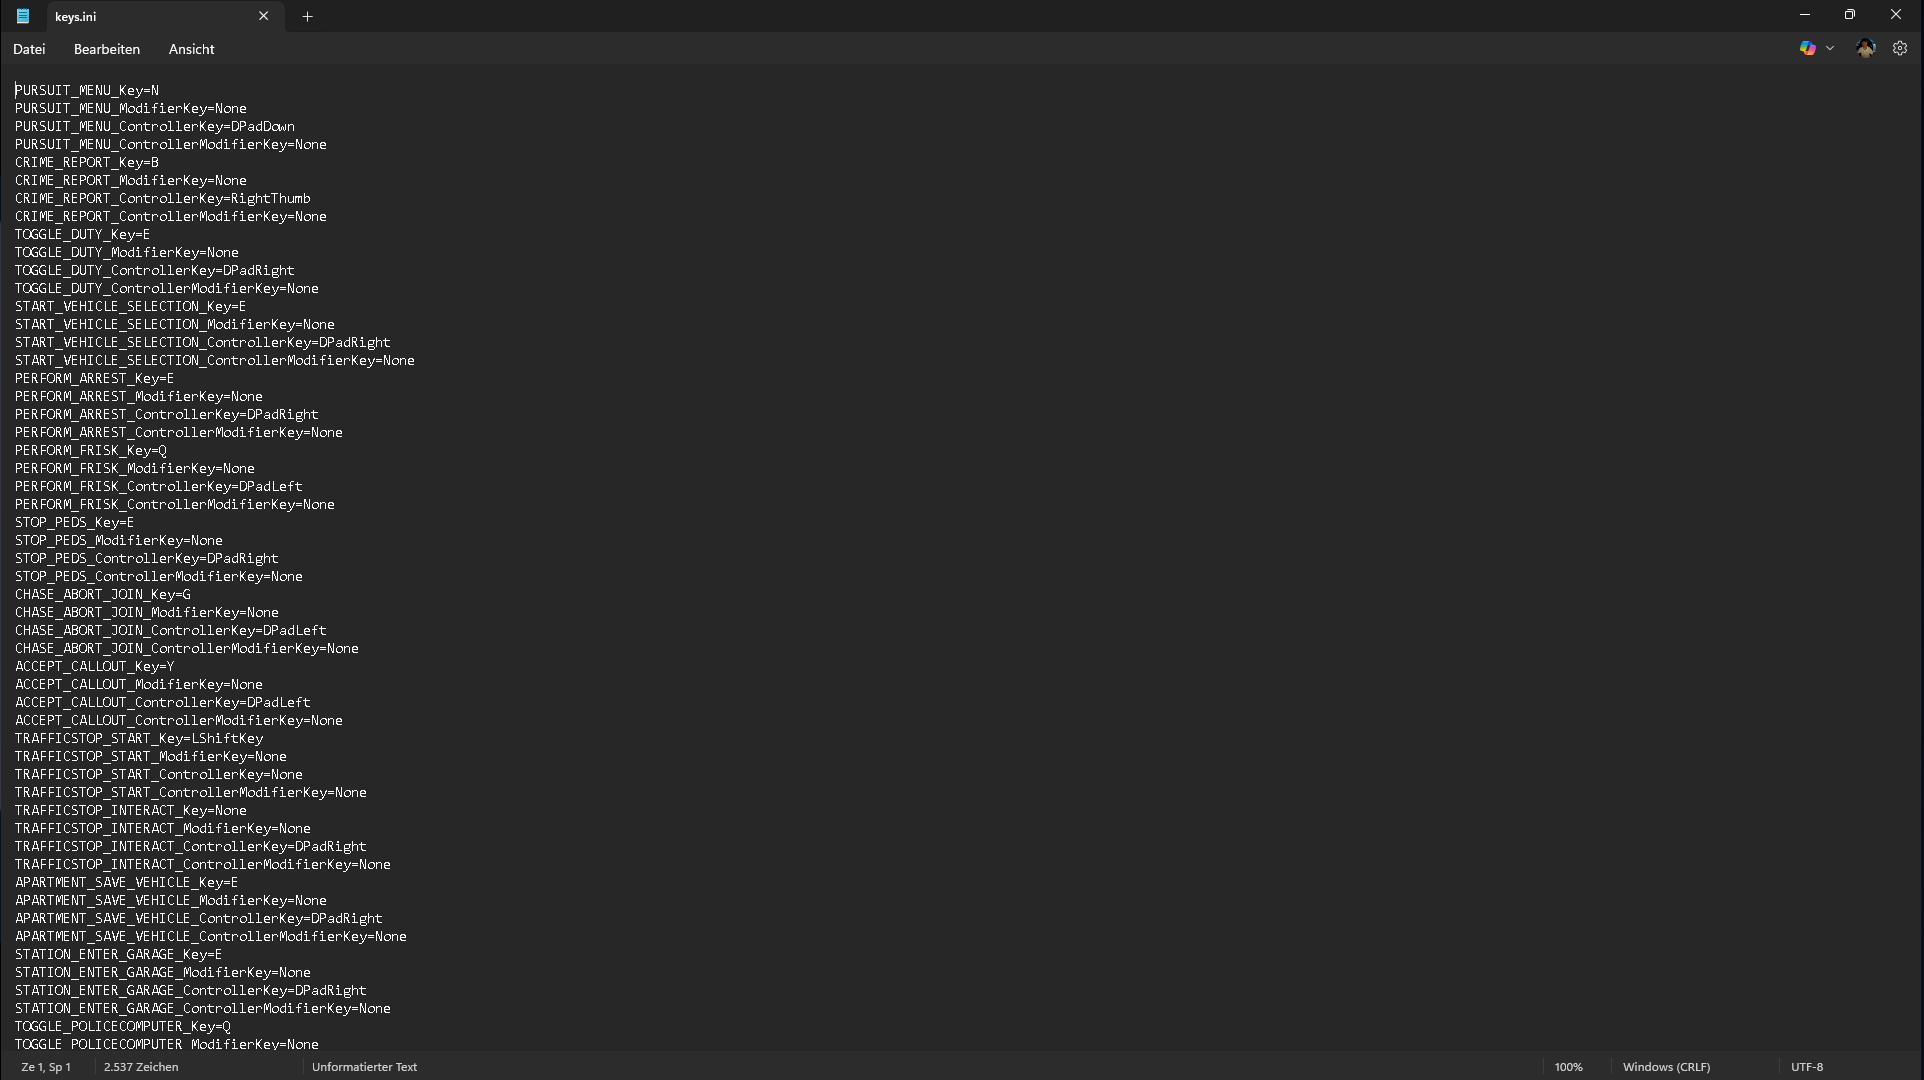Minimize the Notepad window

pyautogui.click(x=1805, y=15)
